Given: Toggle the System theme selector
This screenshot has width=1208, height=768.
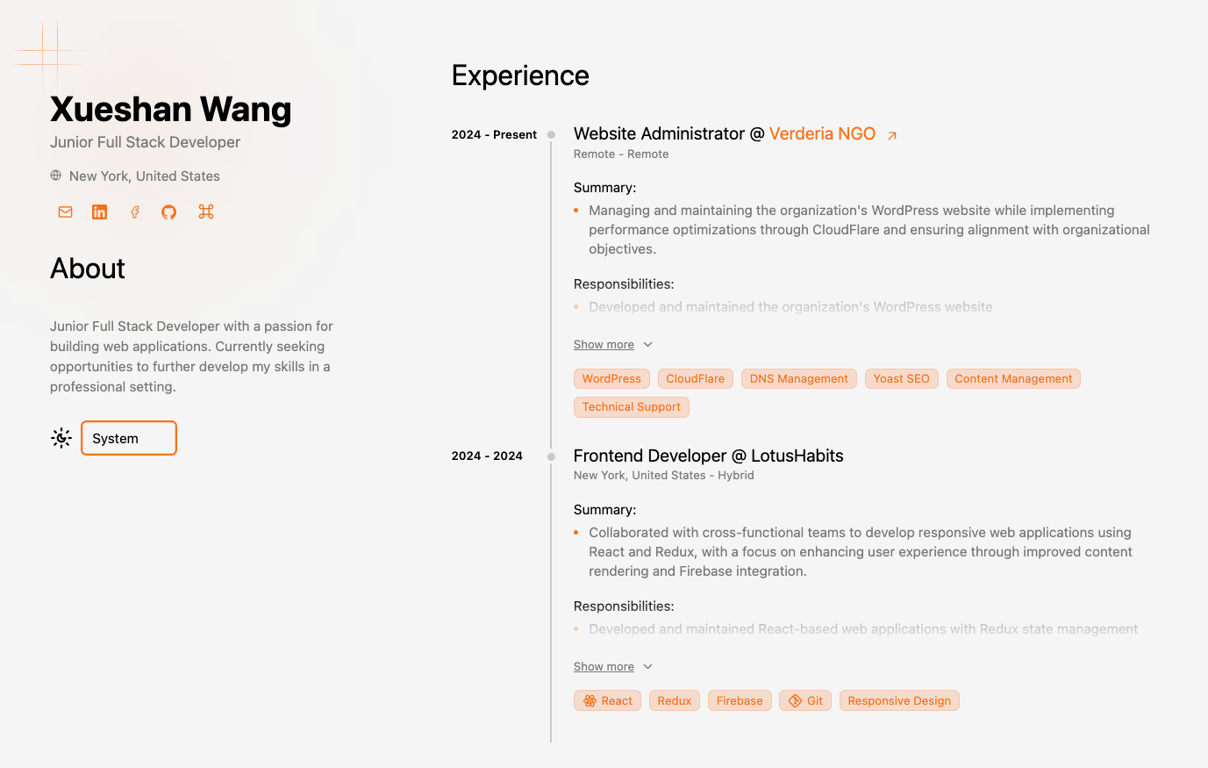Looking at the screenshot, I should click(129, 438).
